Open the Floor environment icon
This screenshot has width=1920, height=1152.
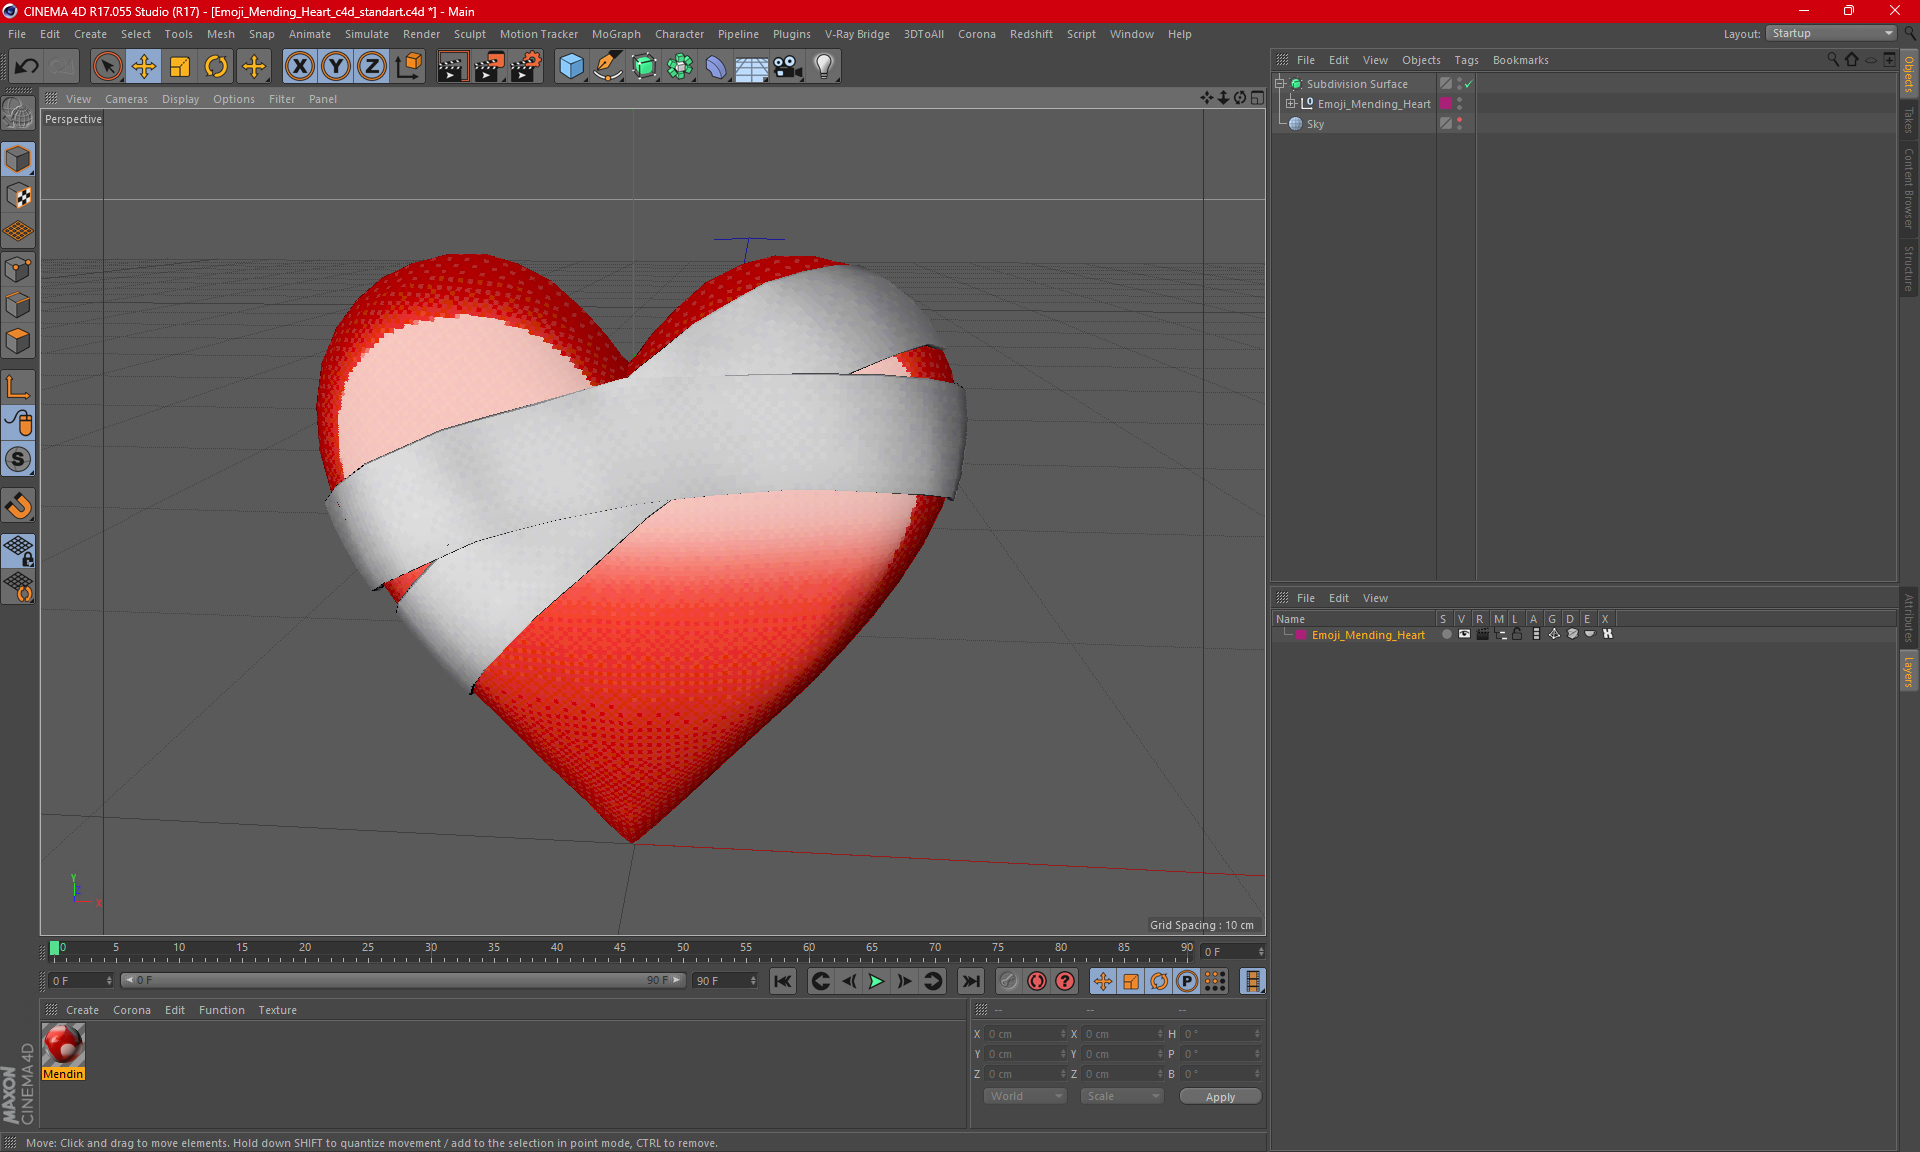tap(752, 67)
